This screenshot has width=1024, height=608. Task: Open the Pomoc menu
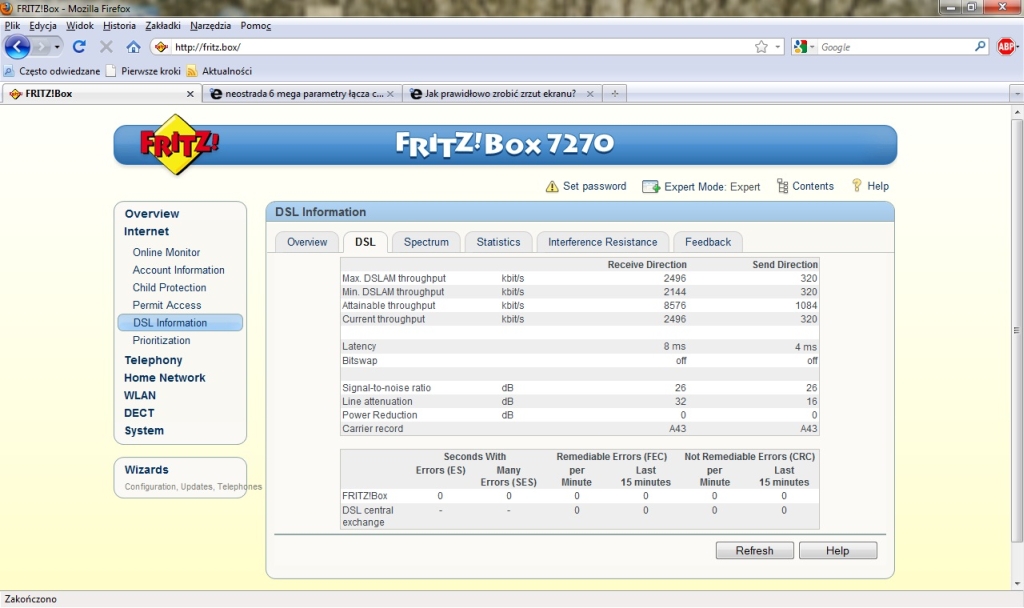click(255, 25)
